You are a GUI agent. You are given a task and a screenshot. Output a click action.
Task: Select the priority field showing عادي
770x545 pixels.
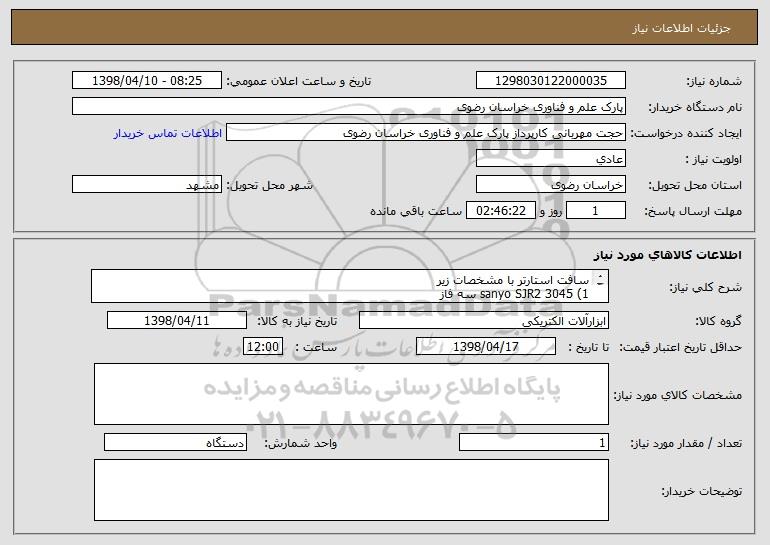point(551,158)
